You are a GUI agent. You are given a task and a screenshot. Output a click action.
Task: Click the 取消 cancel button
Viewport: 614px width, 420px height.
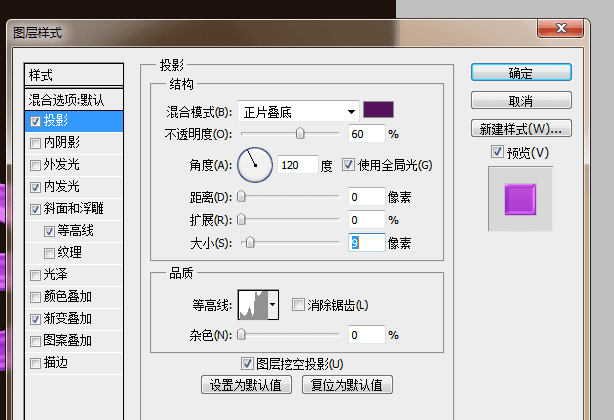click(521, 101)
